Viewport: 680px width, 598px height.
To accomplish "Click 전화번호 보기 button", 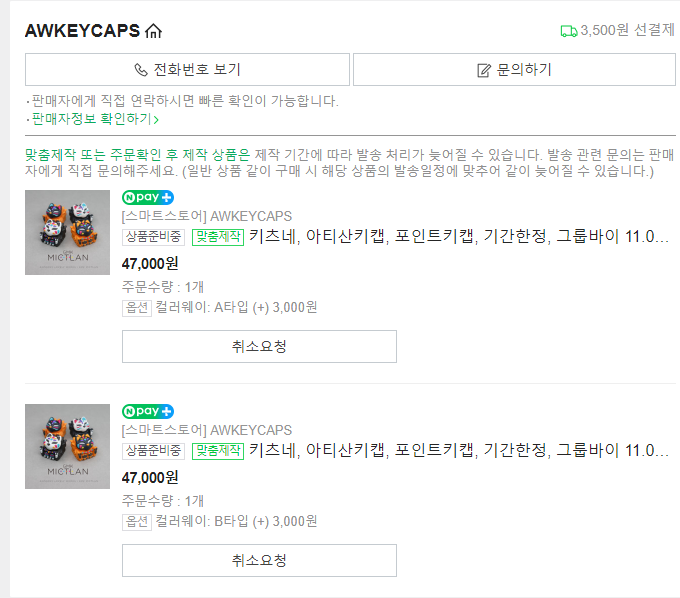I will pyautogui.click(x=187, y=70).
